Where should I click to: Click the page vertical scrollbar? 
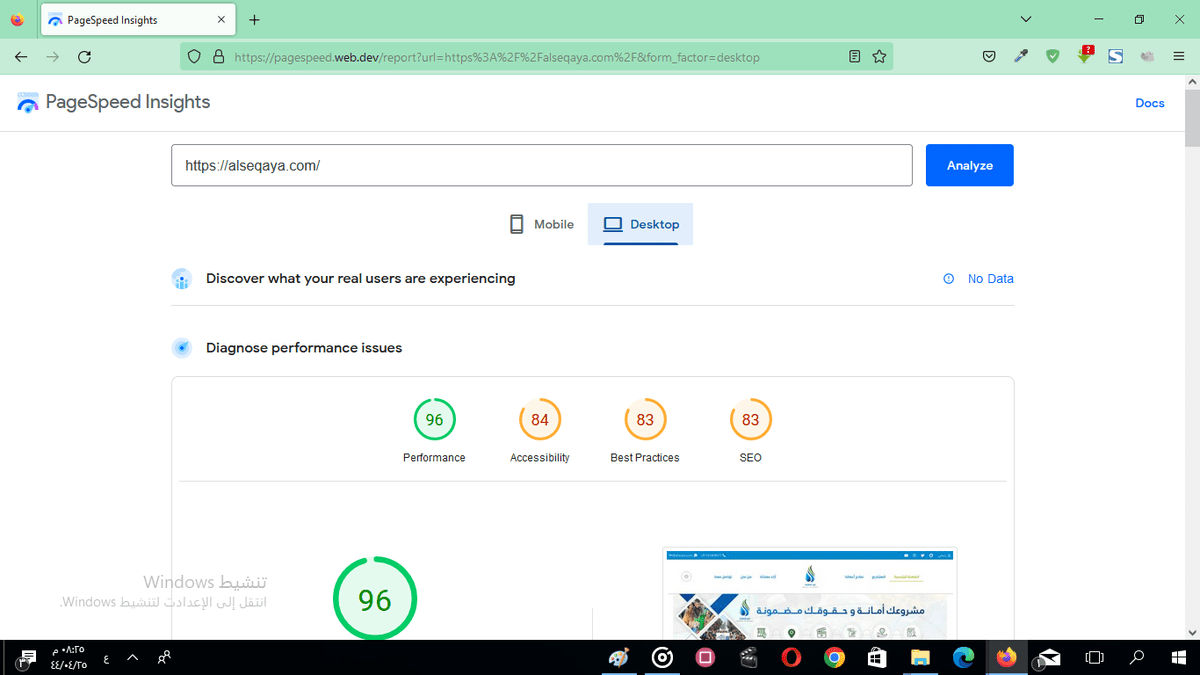pyautogui.click(x=1191, y=118)
